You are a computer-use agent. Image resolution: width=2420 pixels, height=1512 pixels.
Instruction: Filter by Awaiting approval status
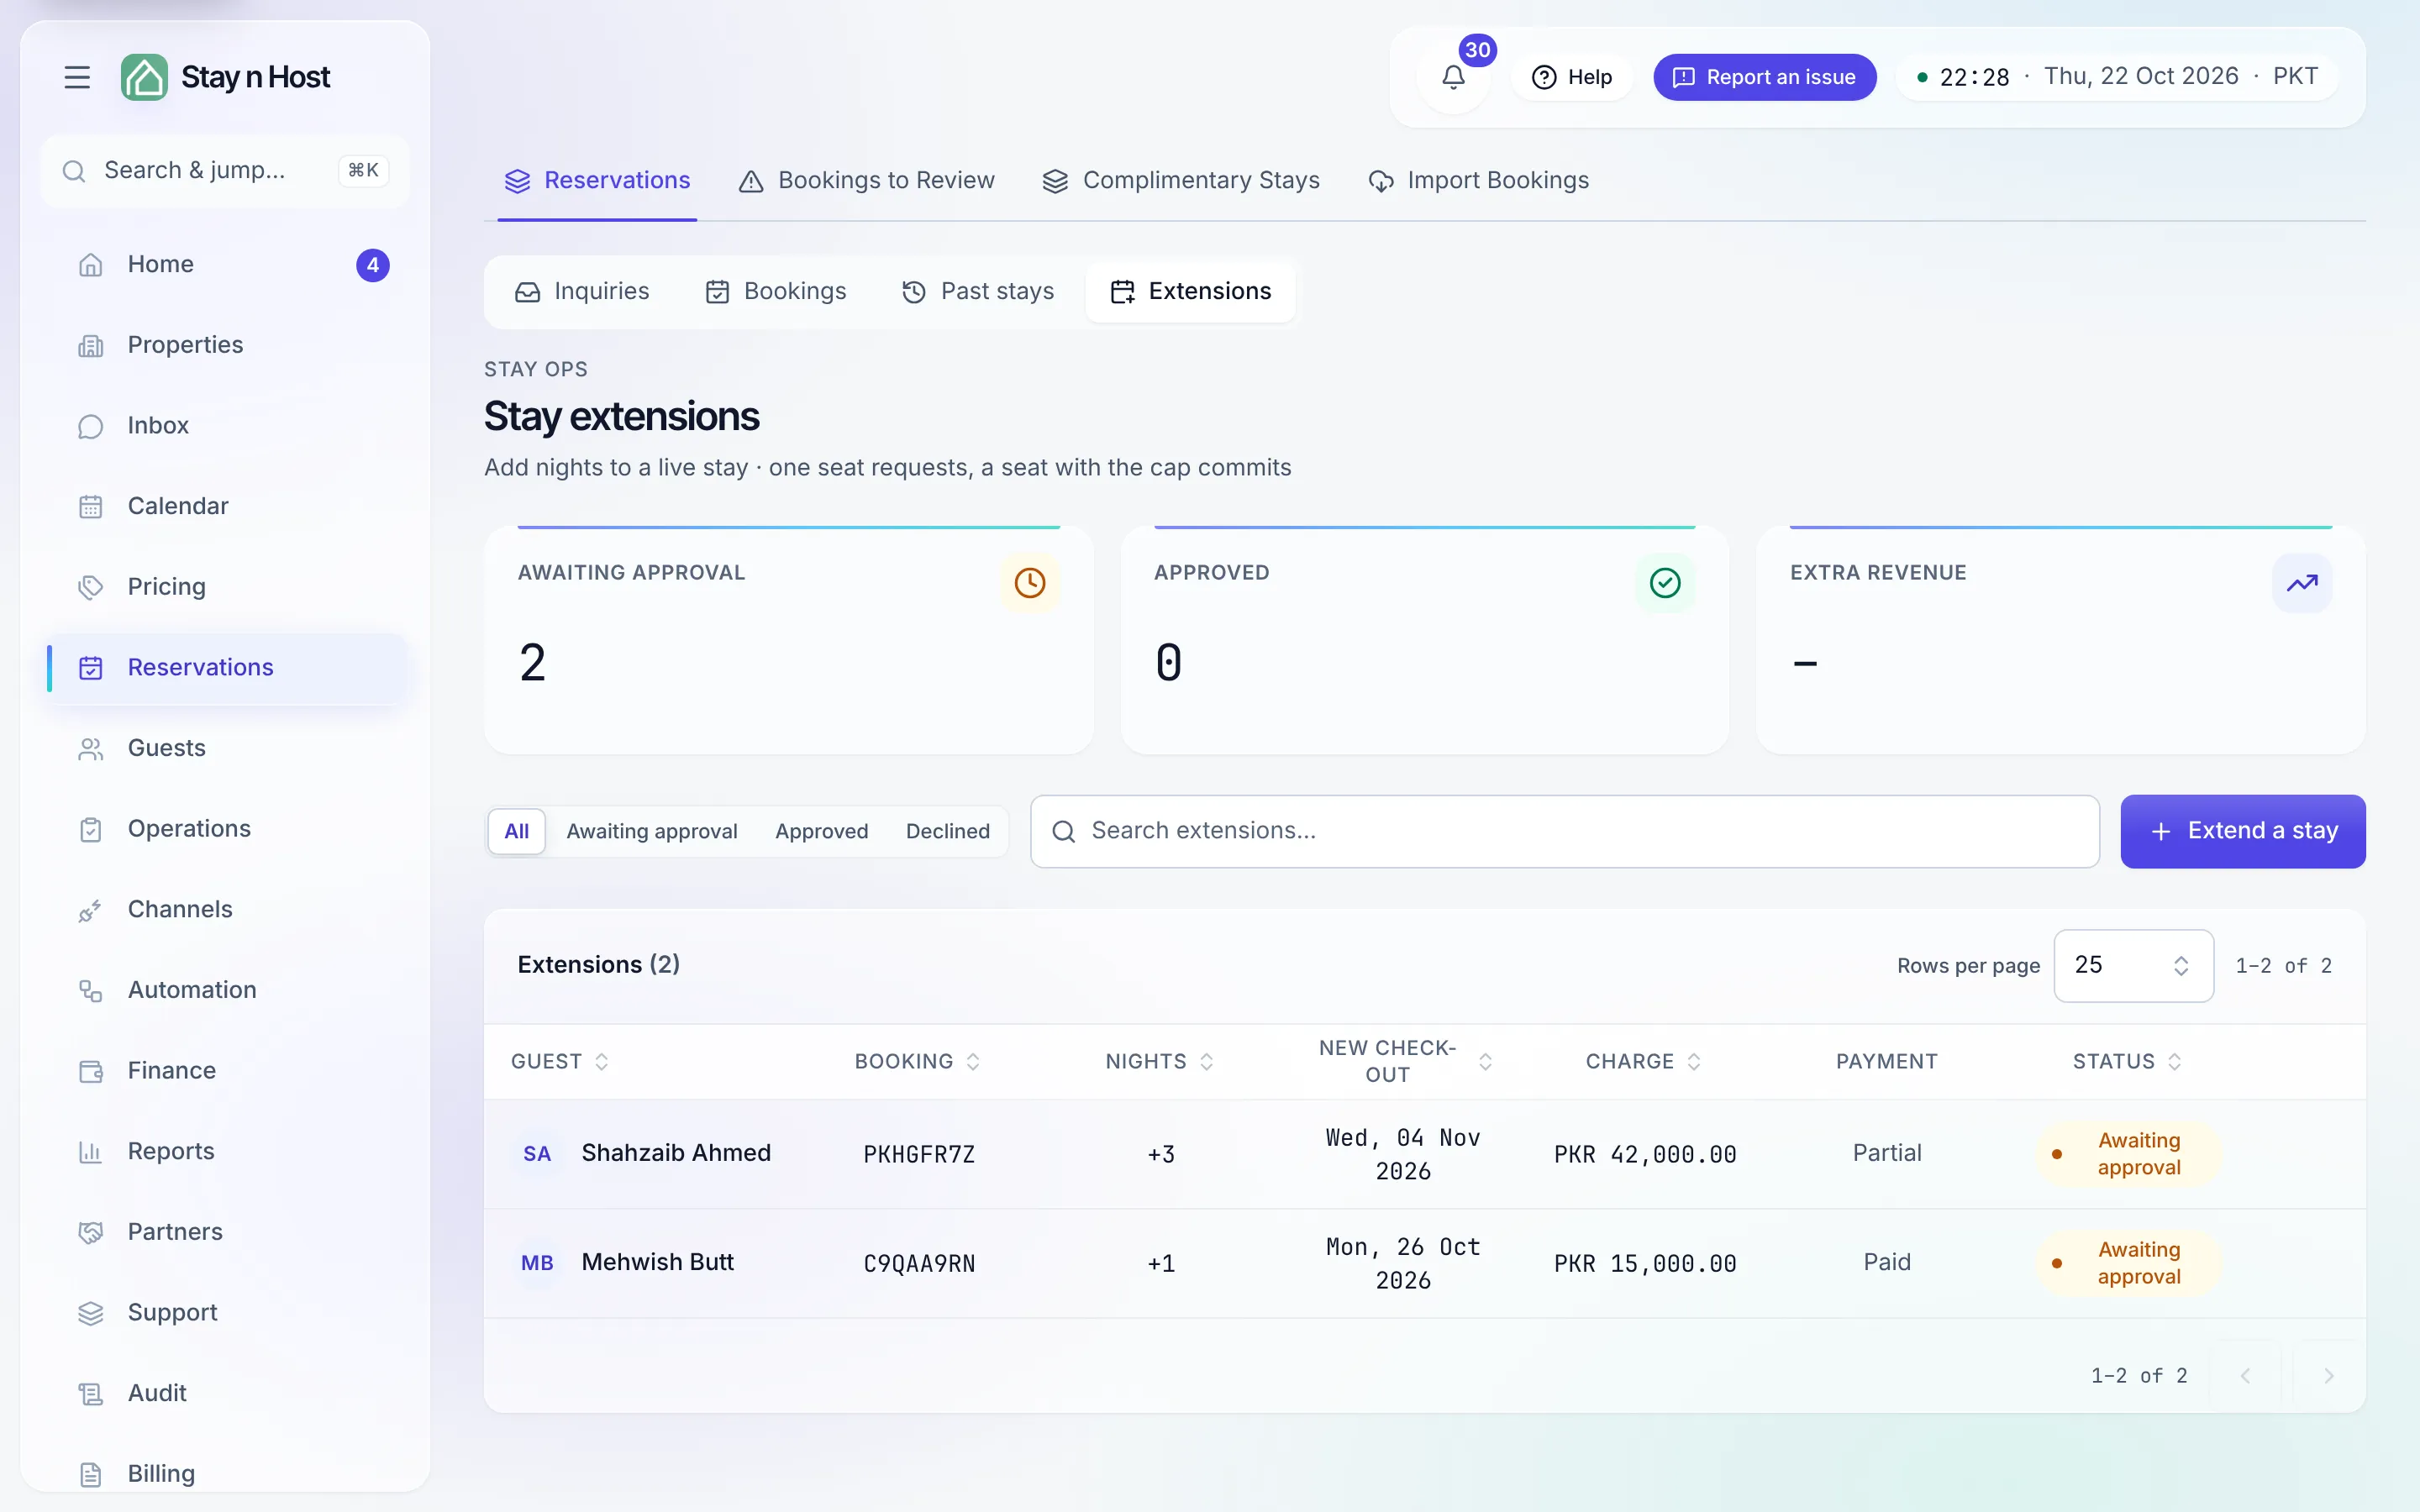point(652,831)
